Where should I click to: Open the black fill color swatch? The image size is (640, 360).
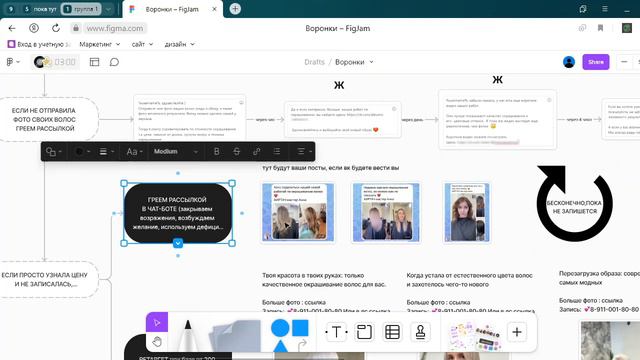pos(82,152)
